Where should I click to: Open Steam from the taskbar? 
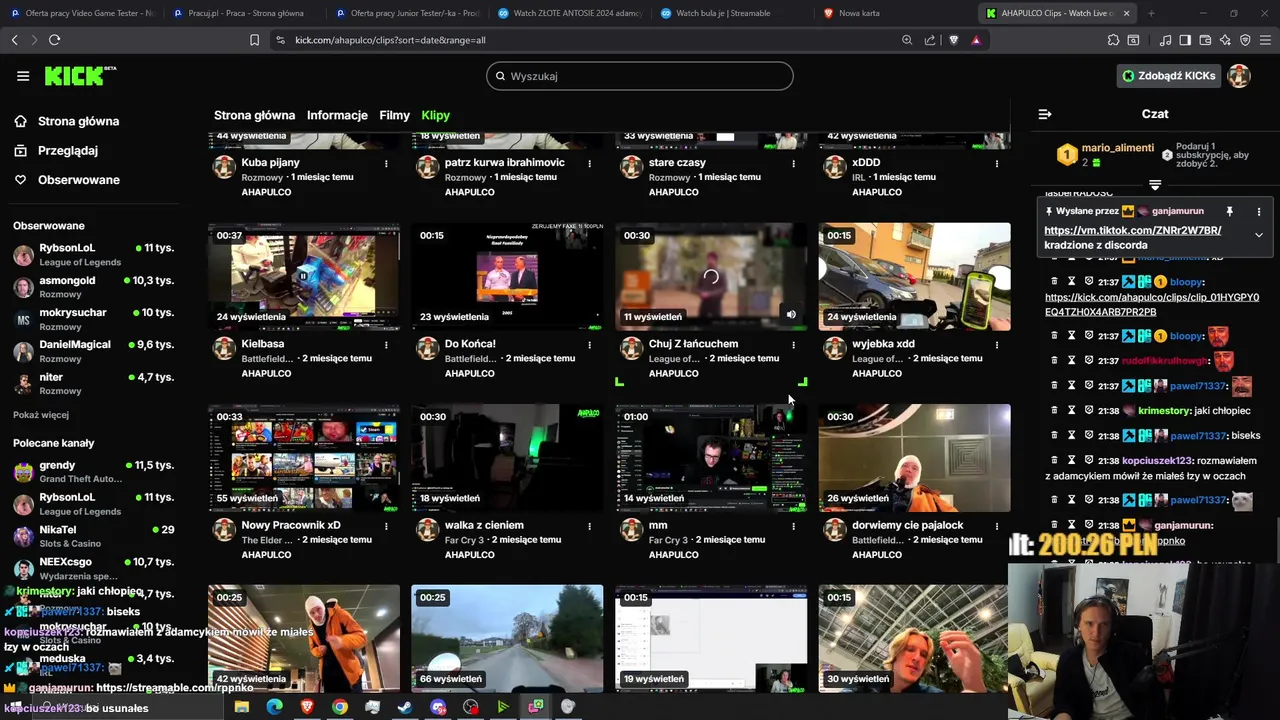coord(405,707)
